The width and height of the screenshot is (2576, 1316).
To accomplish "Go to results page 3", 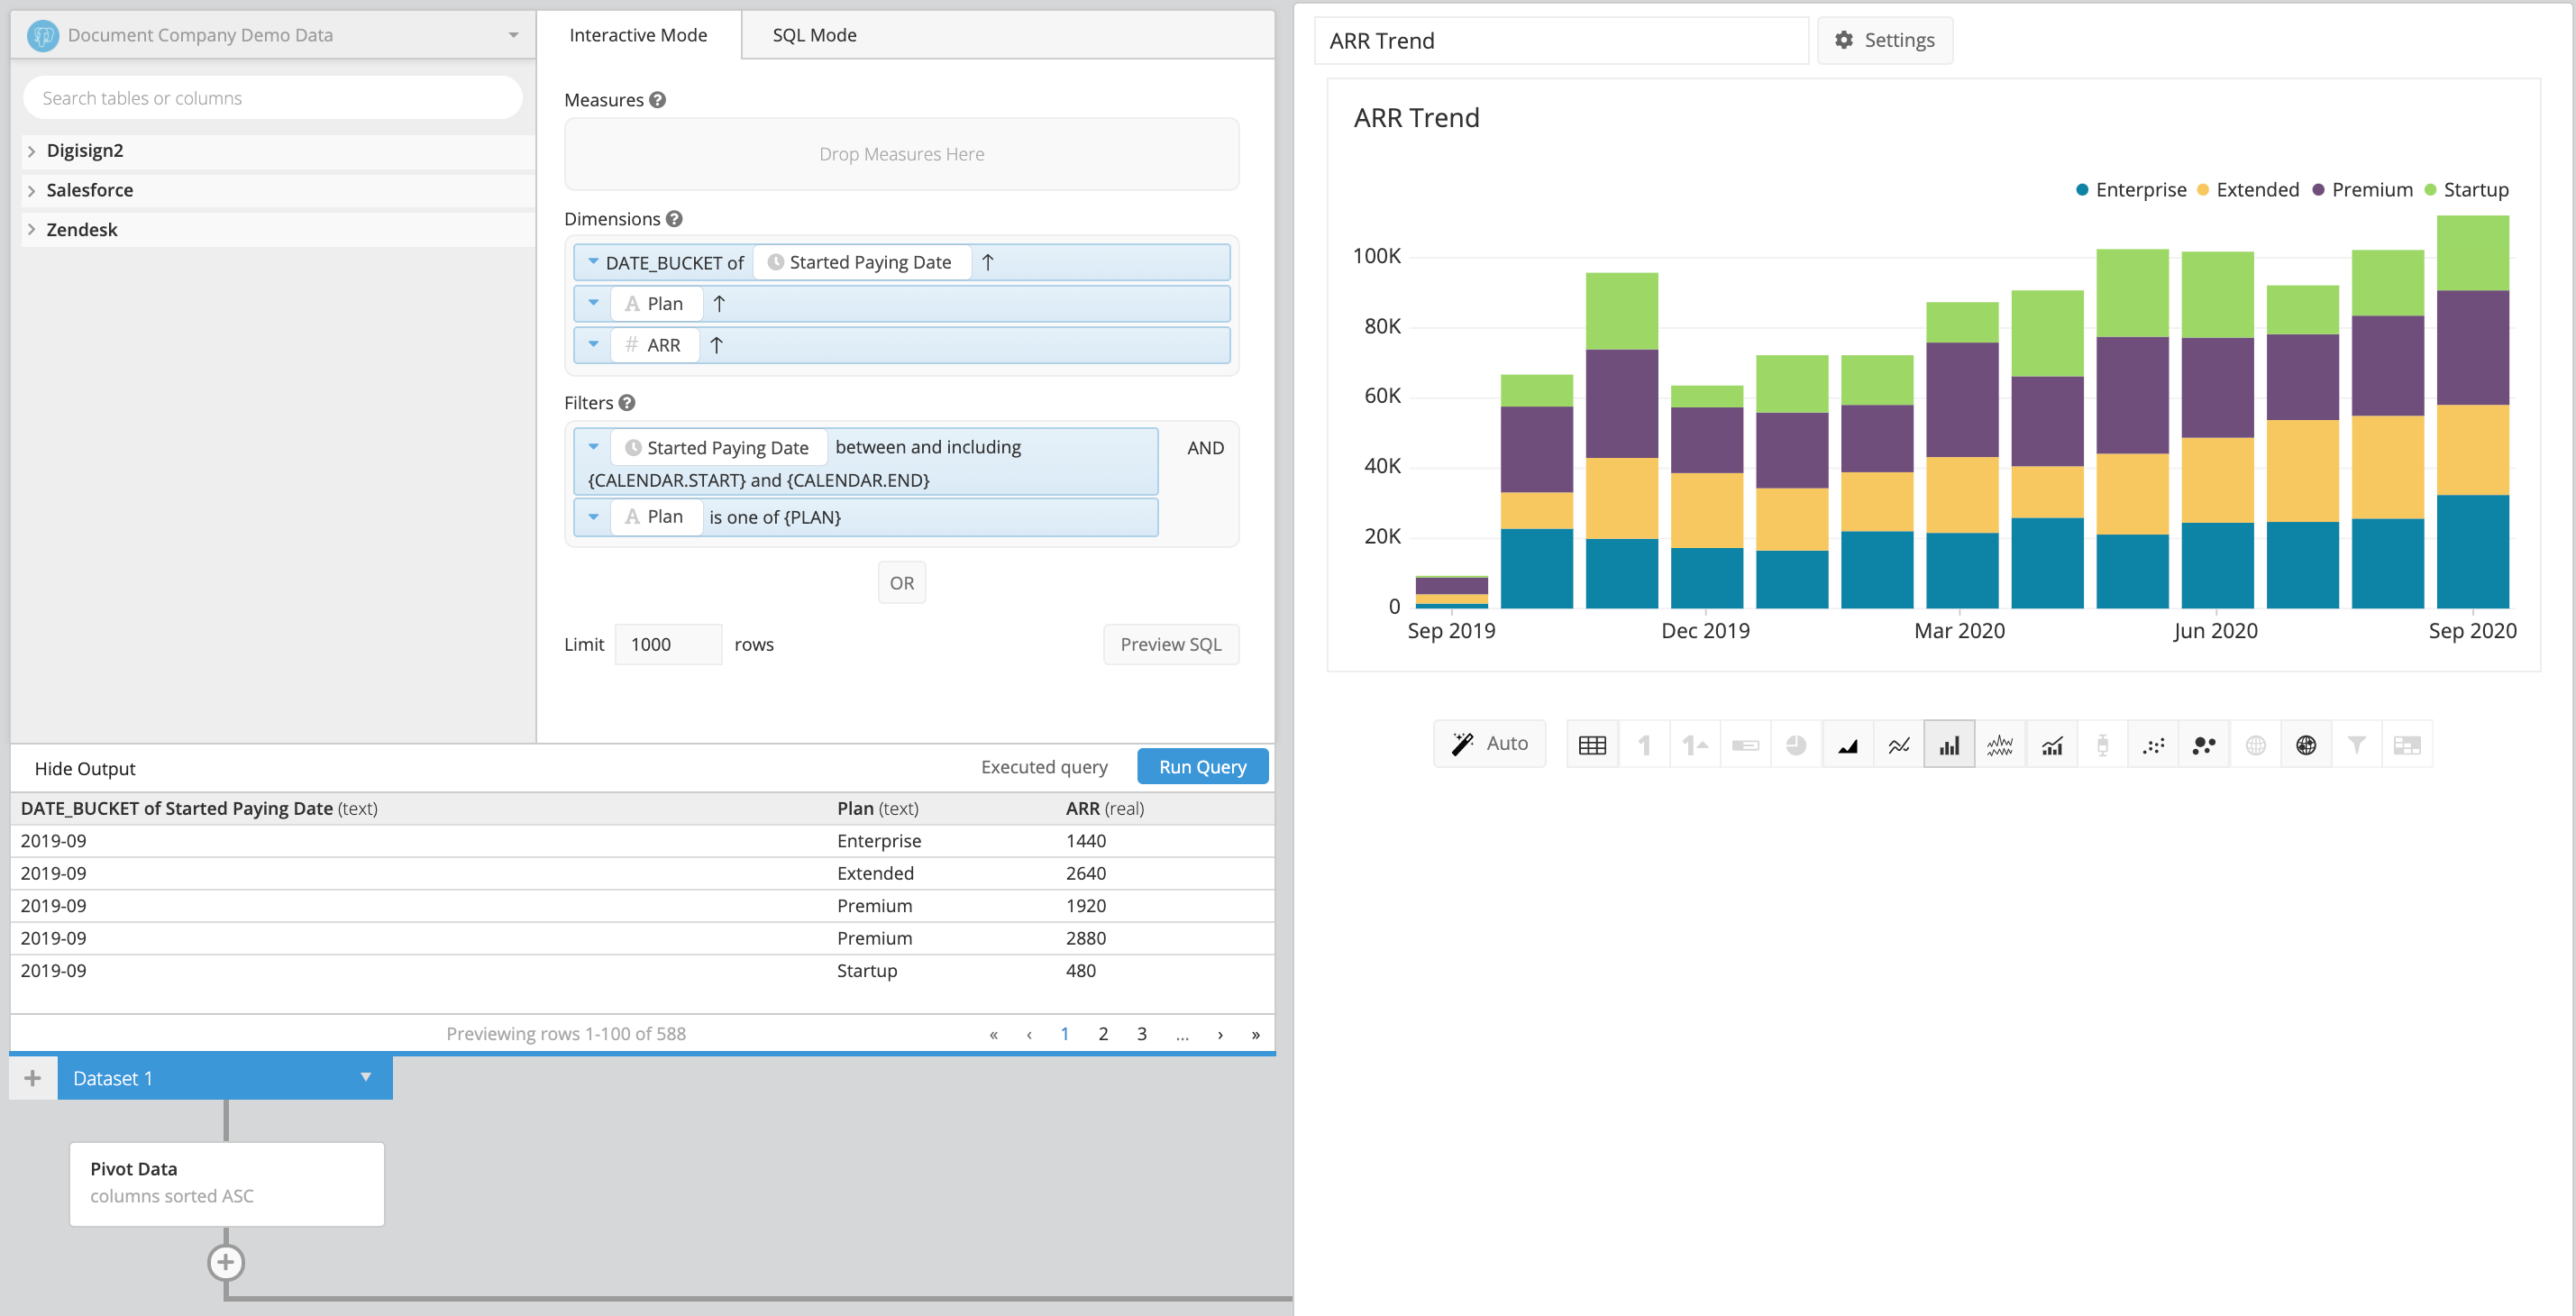I will coord(1141,1034).
